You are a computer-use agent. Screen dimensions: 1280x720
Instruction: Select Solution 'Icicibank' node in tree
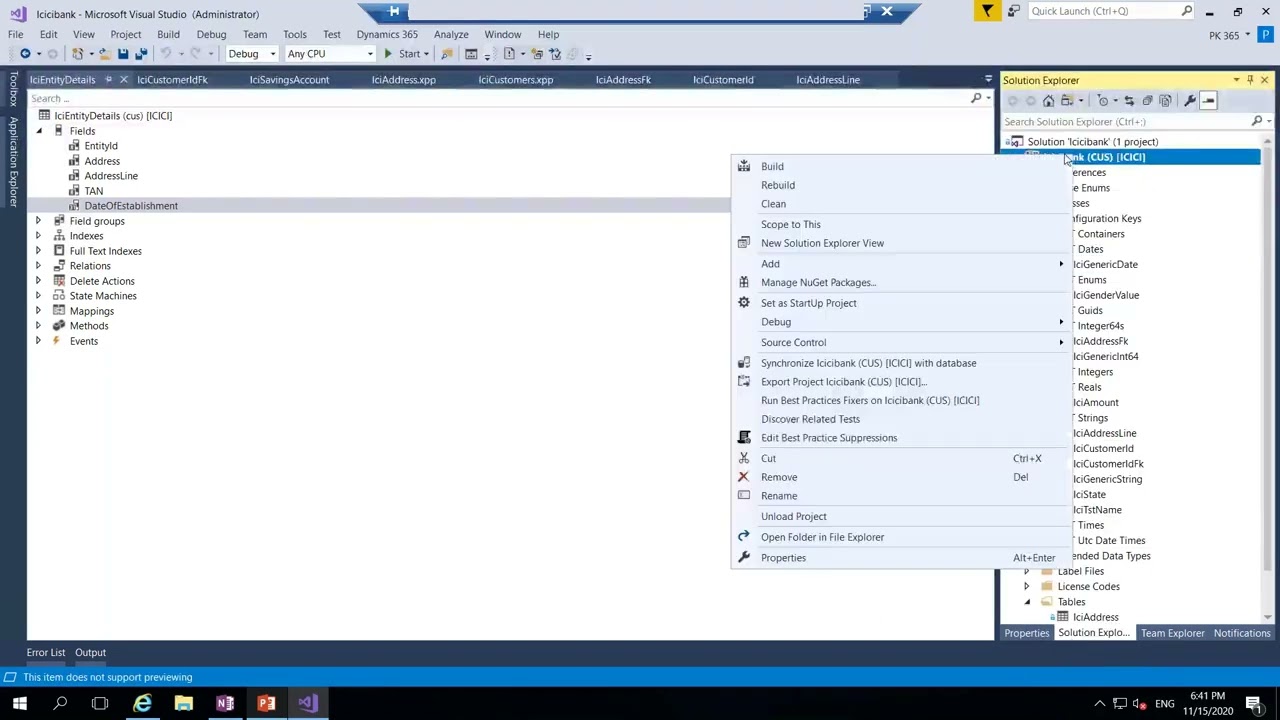coord(1092,142)
